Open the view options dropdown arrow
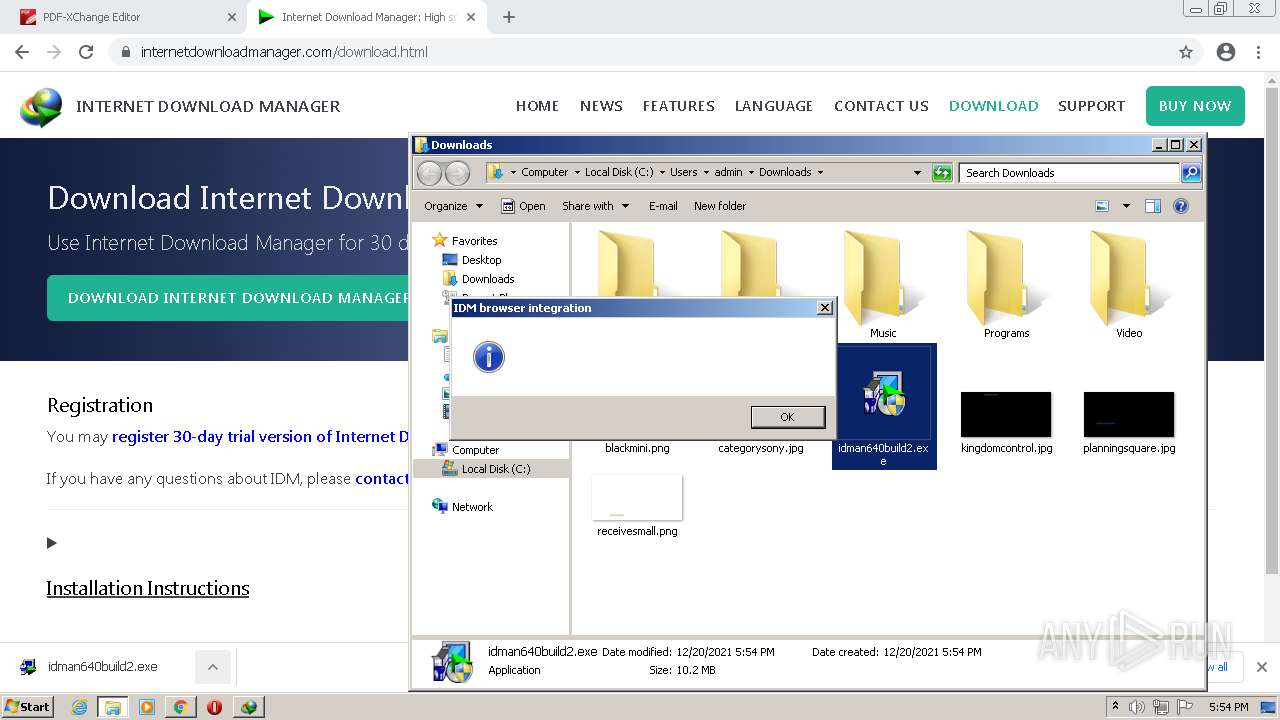 pos(1126,206)
